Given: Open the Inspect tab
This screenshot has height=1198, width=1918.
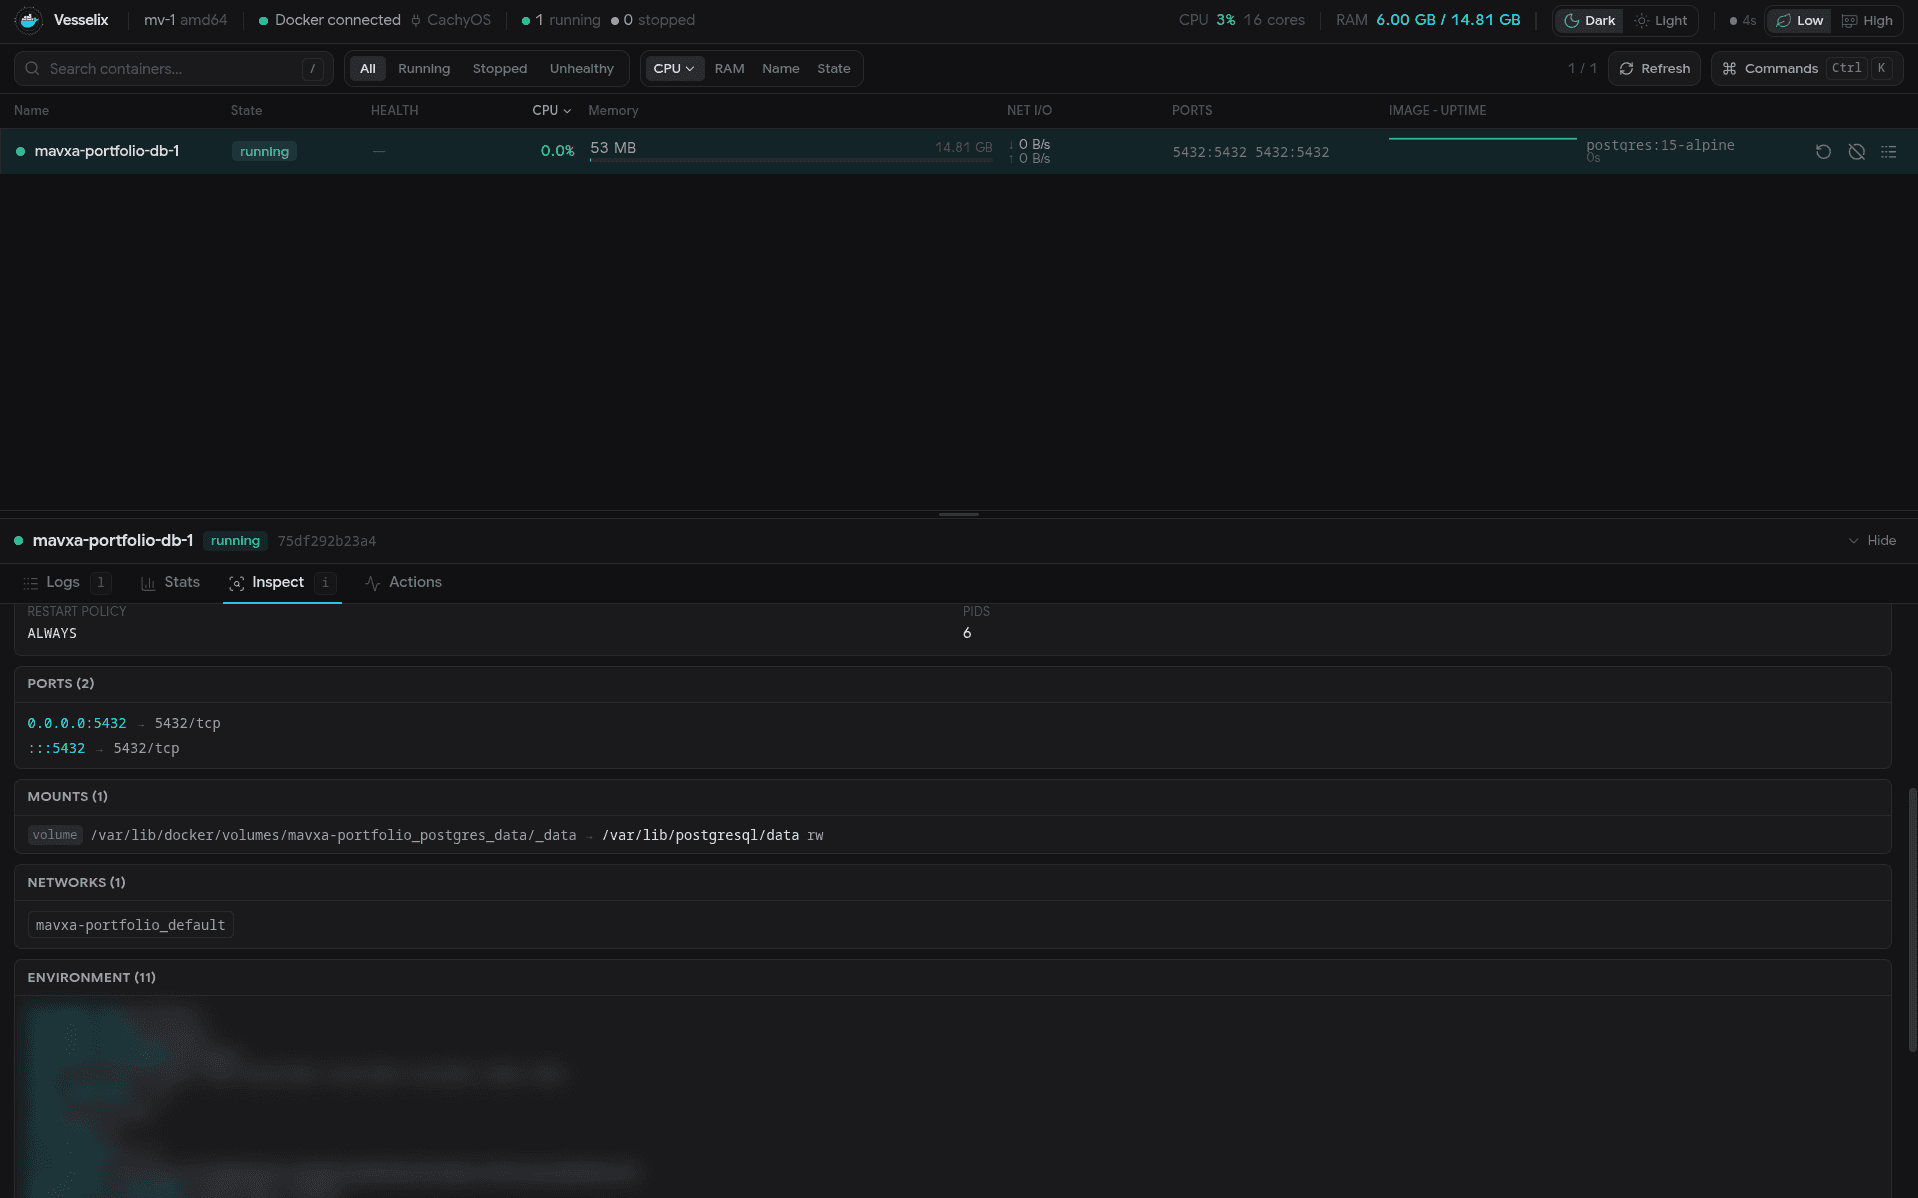Looking at the screenshot, I should (282, 583).
